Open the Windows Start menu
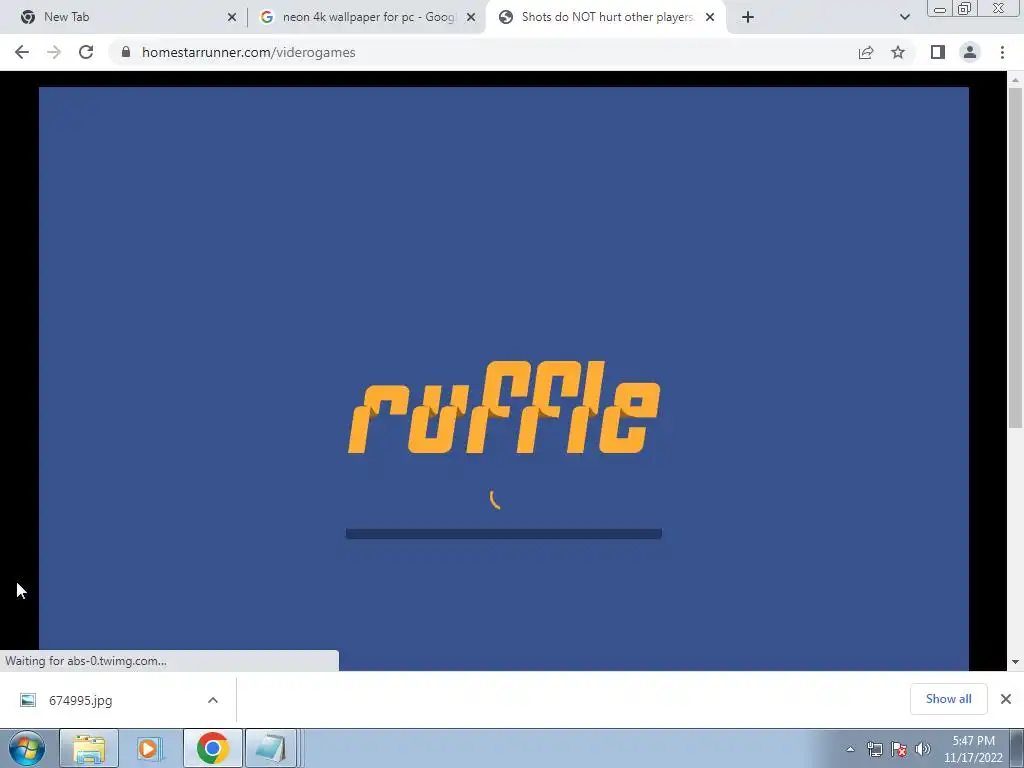 click(27, 748)
